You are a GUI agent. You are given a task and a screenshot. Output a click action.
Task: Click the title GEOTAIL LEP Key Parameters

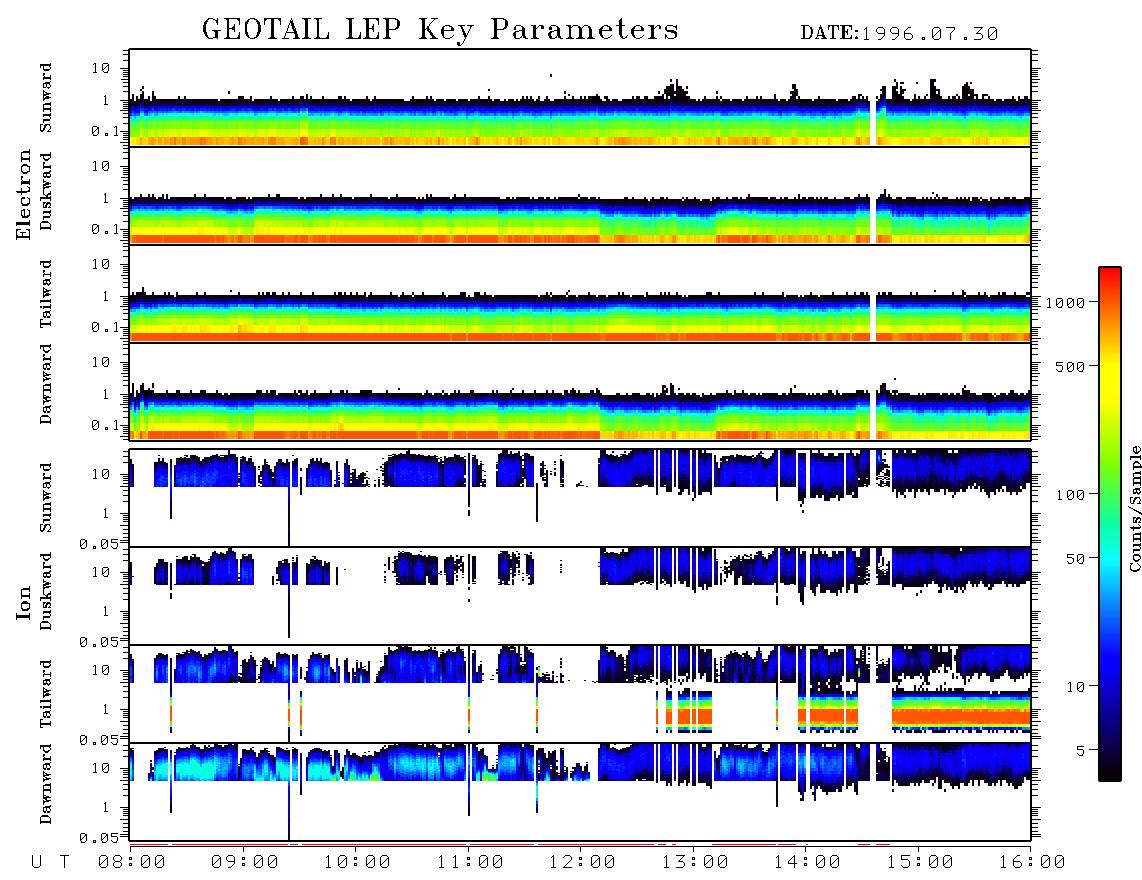(440, 30)
